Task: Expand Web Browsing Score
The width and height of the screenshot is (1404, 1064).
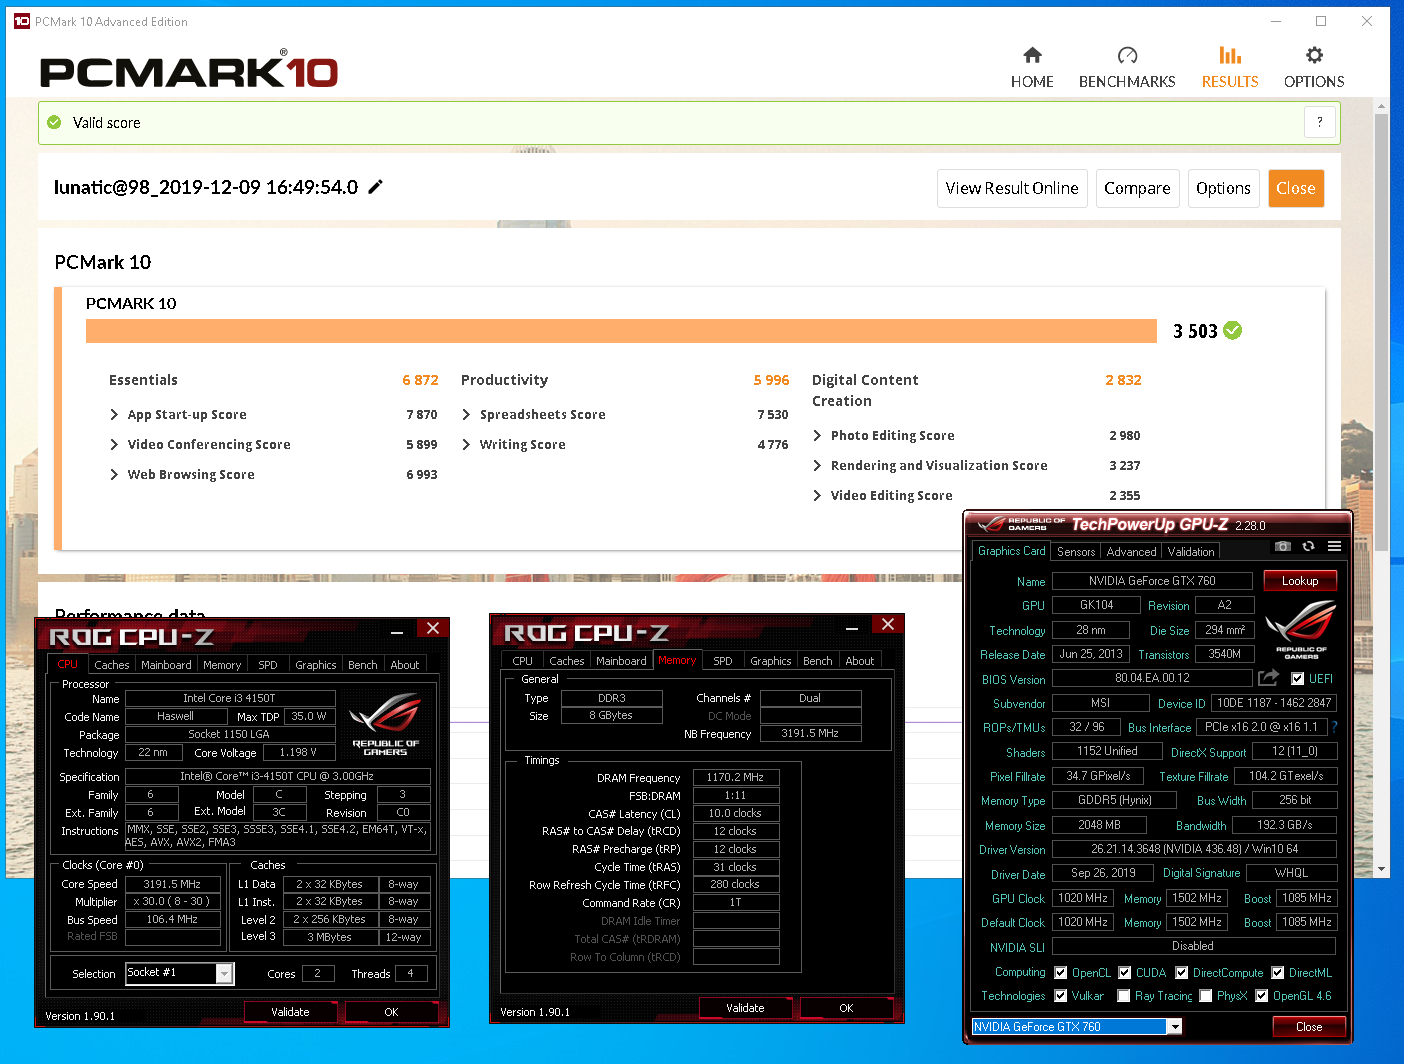Action: tap(114, 474)
